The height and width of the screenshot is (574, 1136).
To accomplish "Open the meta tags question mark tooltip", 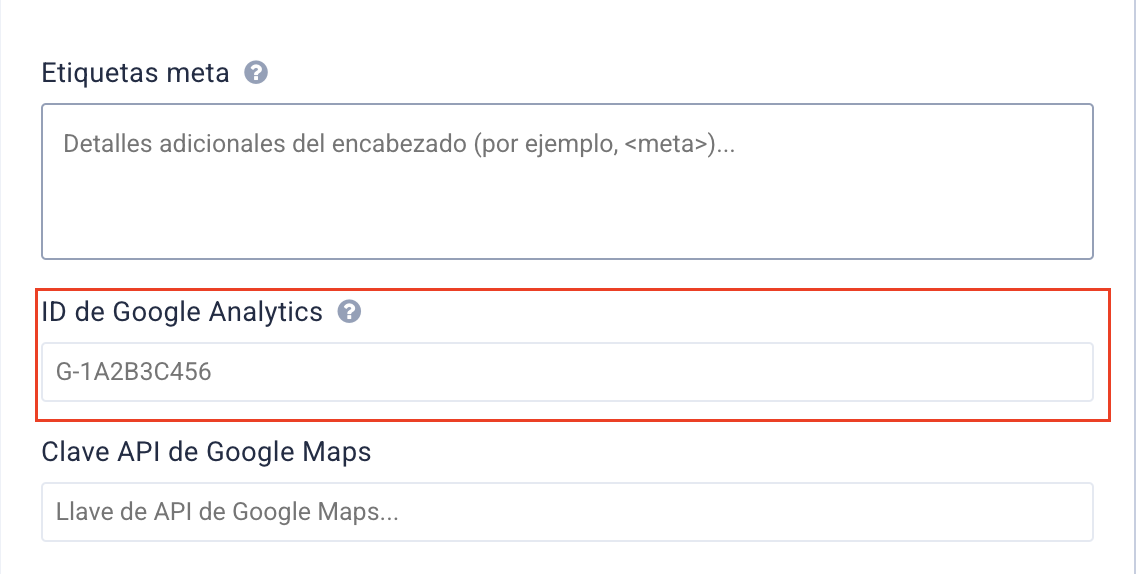I will pyautogui.click(x=256, y=73).
